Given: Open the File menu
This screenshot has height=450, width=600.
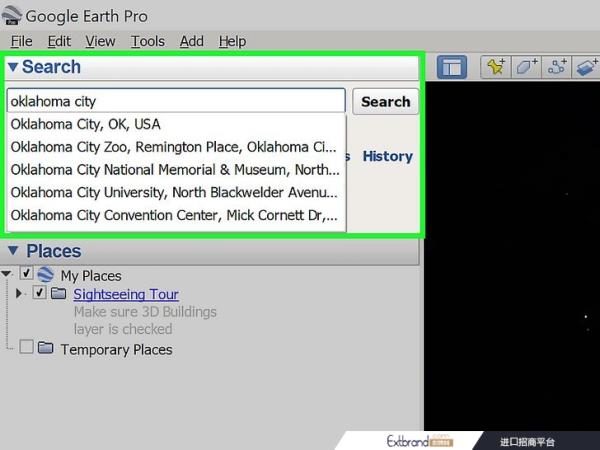Looking at the screenshot, I should (21, 41).
